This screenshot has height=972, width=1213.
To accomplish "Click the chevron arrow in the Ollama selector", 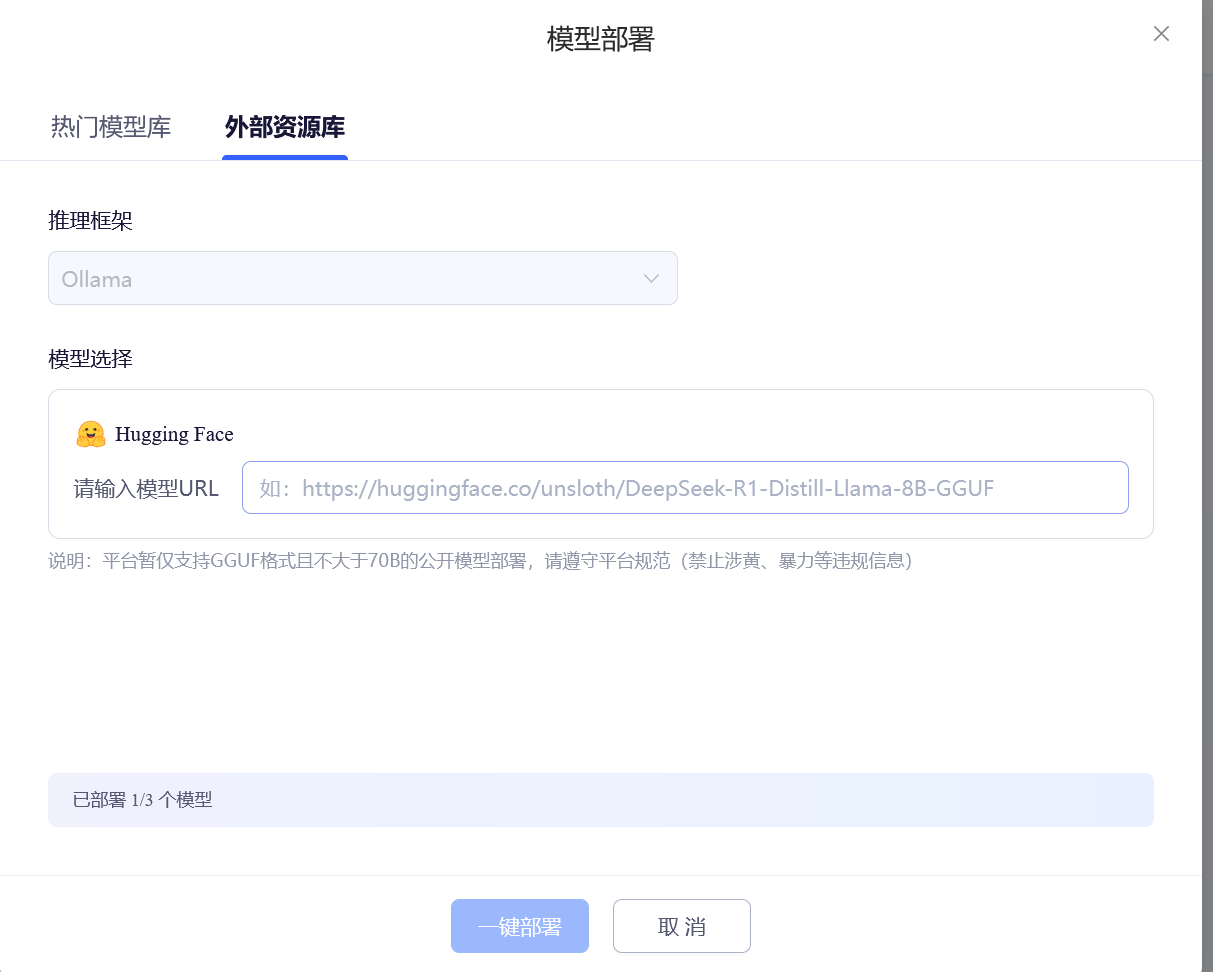I will (x=651, y=278).
